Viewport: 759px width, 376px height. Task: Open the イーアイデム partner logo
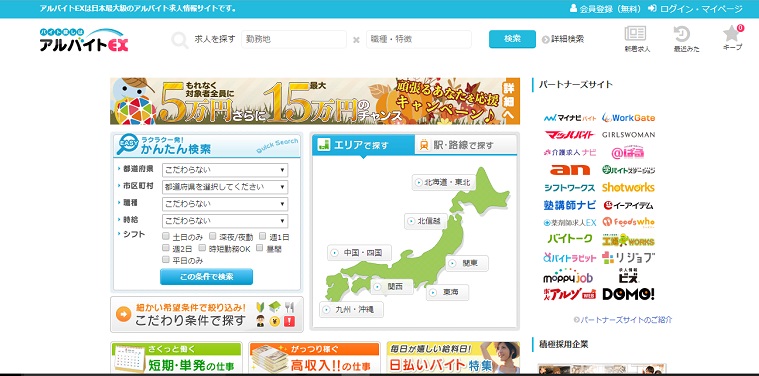(x=628, y=205)
